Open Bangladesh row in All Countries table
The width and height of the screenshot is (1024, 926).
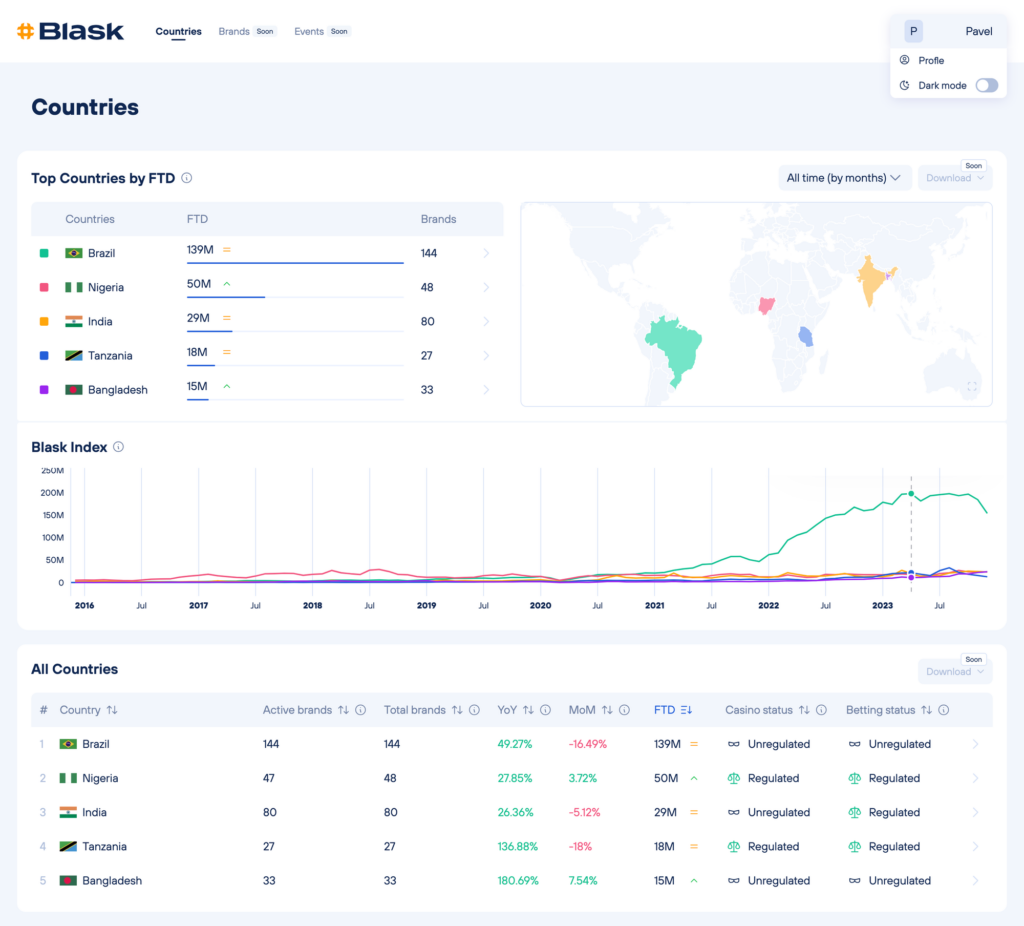[512, 881]
